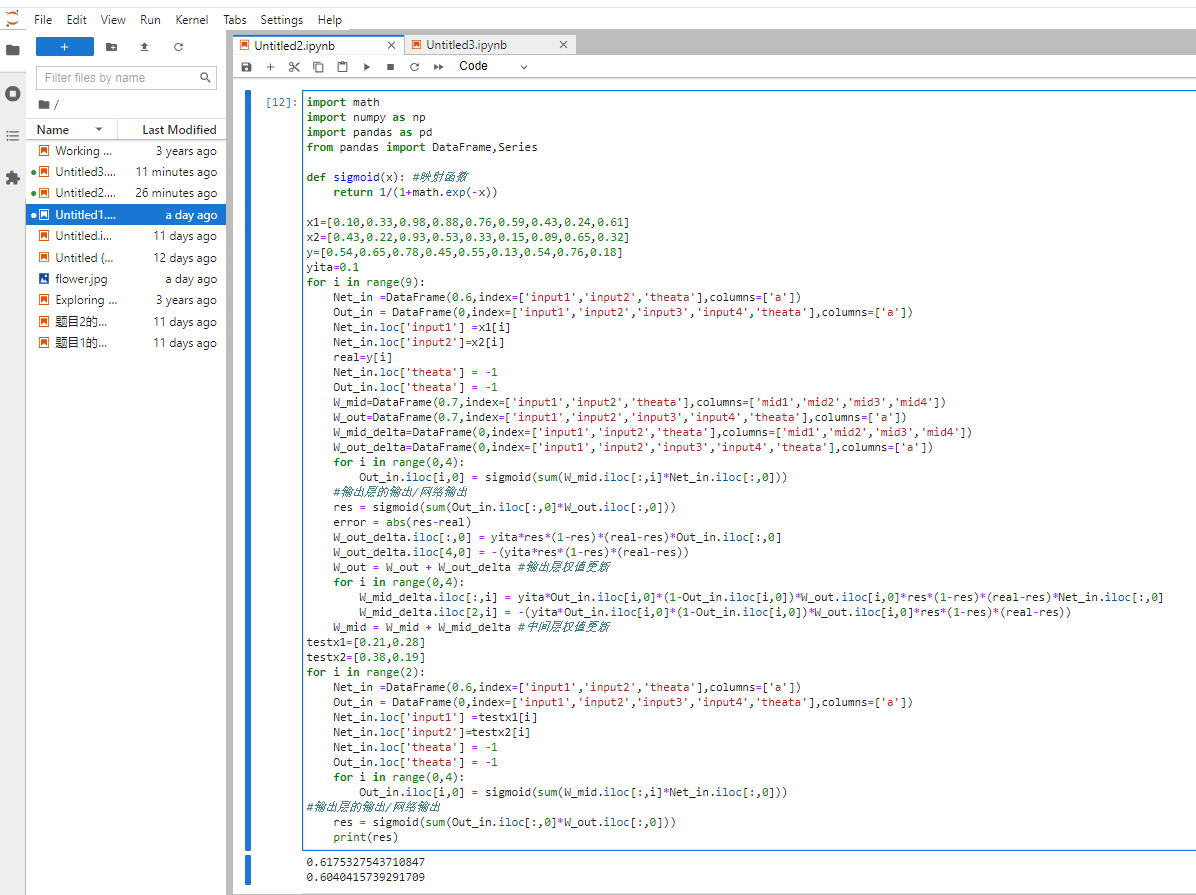Restart the kernel with refresh arrow icon
Image resolution: width=1196 pixels, height=895 pixels.
[x=414, y=67]
